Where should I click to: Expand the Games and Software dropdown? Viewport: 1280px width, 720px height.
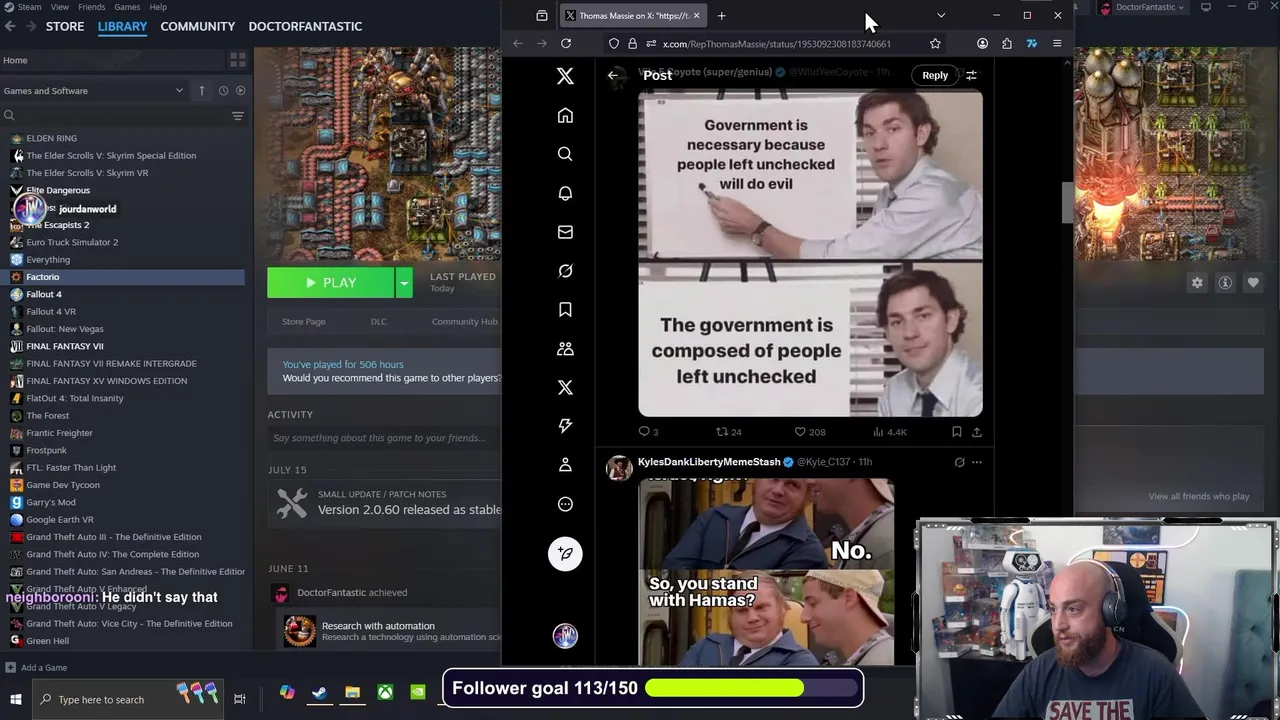pos(179,90)
